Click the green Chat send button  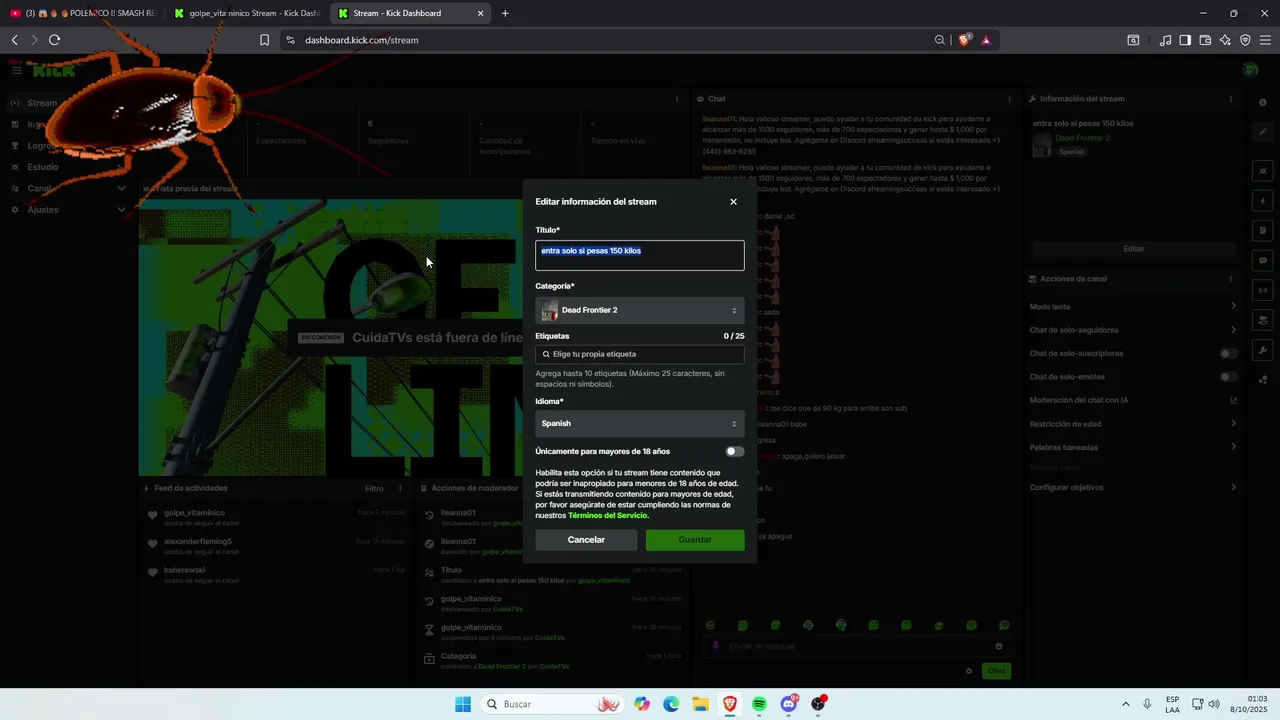tap(996, 671)
